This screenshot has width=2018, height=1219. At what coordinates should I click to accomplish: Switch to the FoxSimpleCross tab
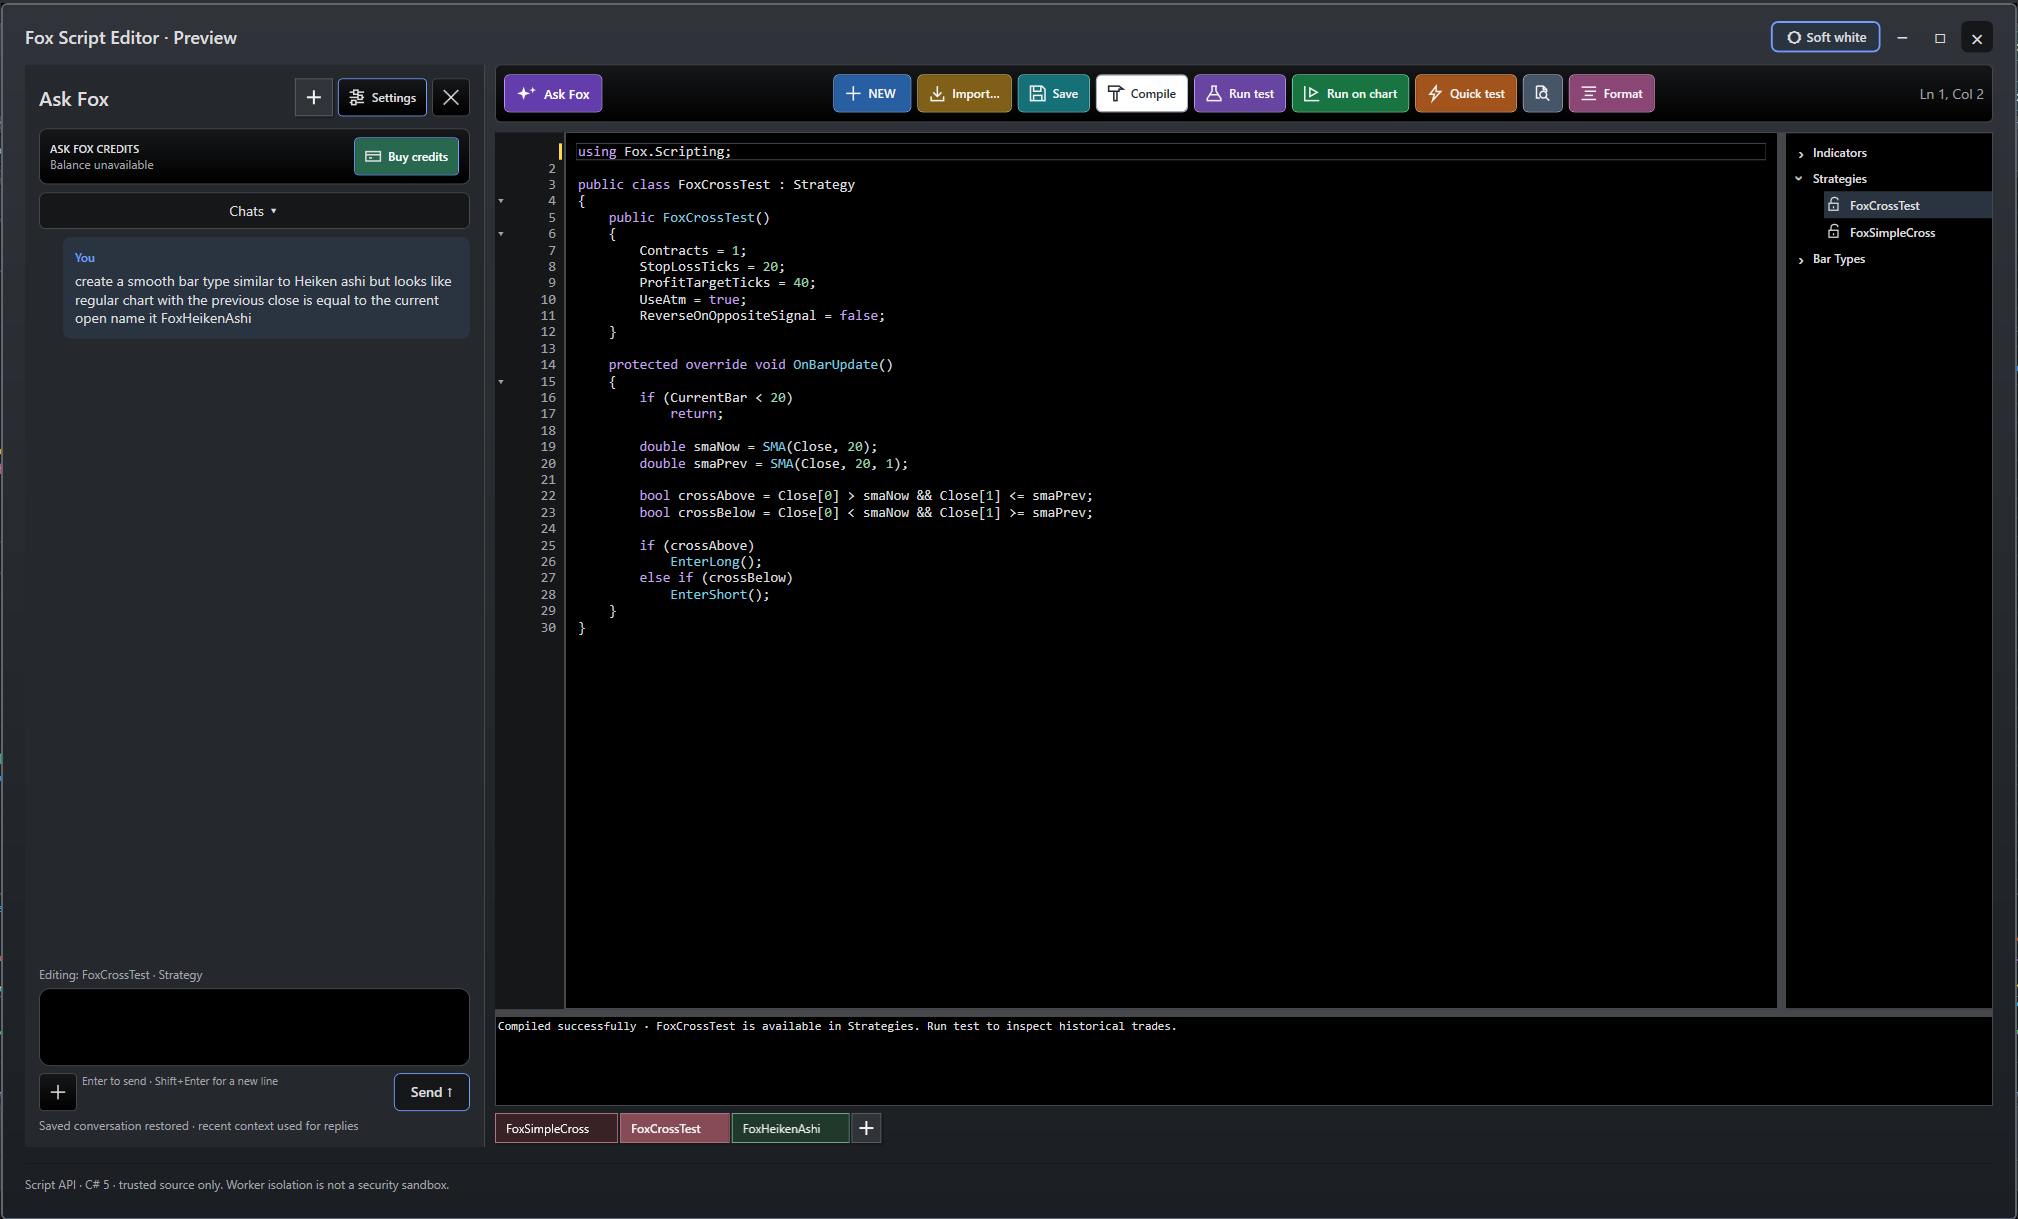(x=556, y=1128)
